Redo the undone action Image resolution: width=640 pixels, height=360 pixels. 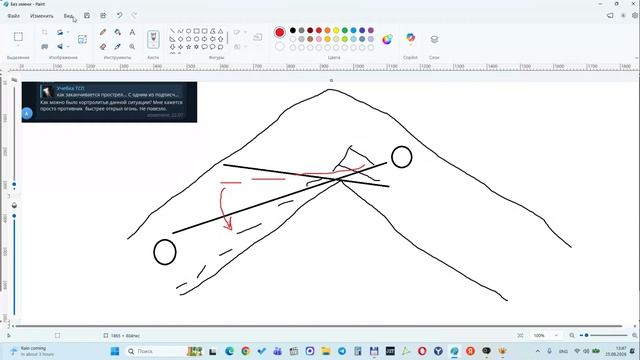click(134, 16)
